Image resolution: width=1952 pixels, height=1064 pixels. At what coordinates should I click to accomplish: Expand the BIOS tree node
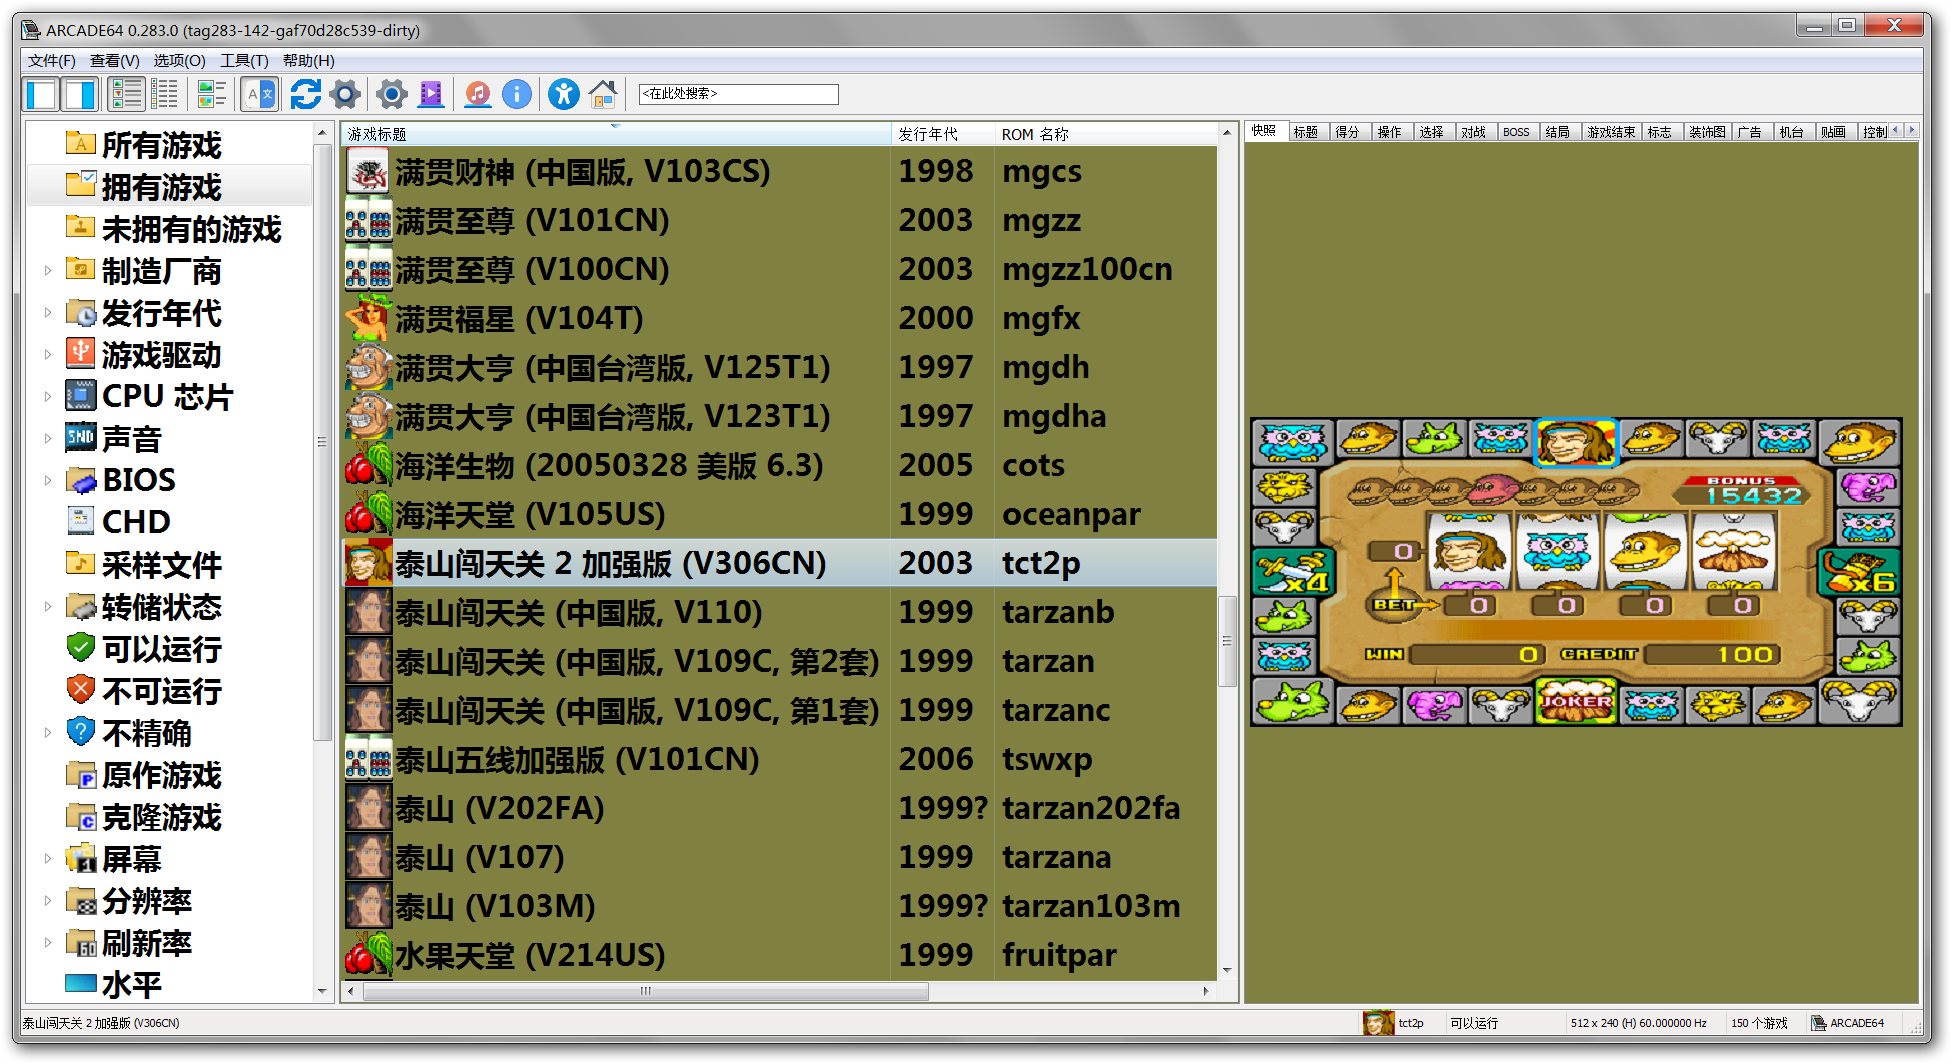coord(47,480)
